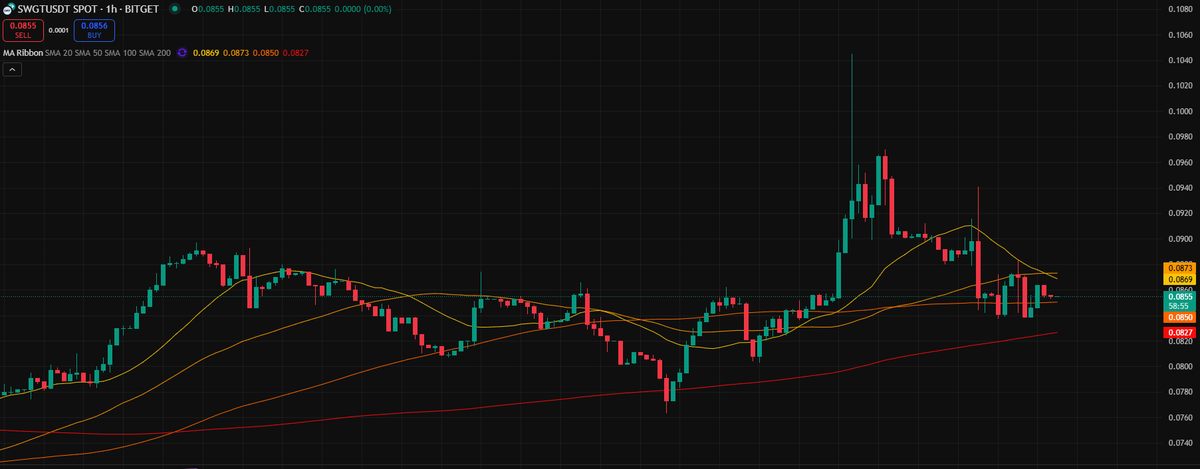Click the yellow 0.0869 legend value

[207, 51]
